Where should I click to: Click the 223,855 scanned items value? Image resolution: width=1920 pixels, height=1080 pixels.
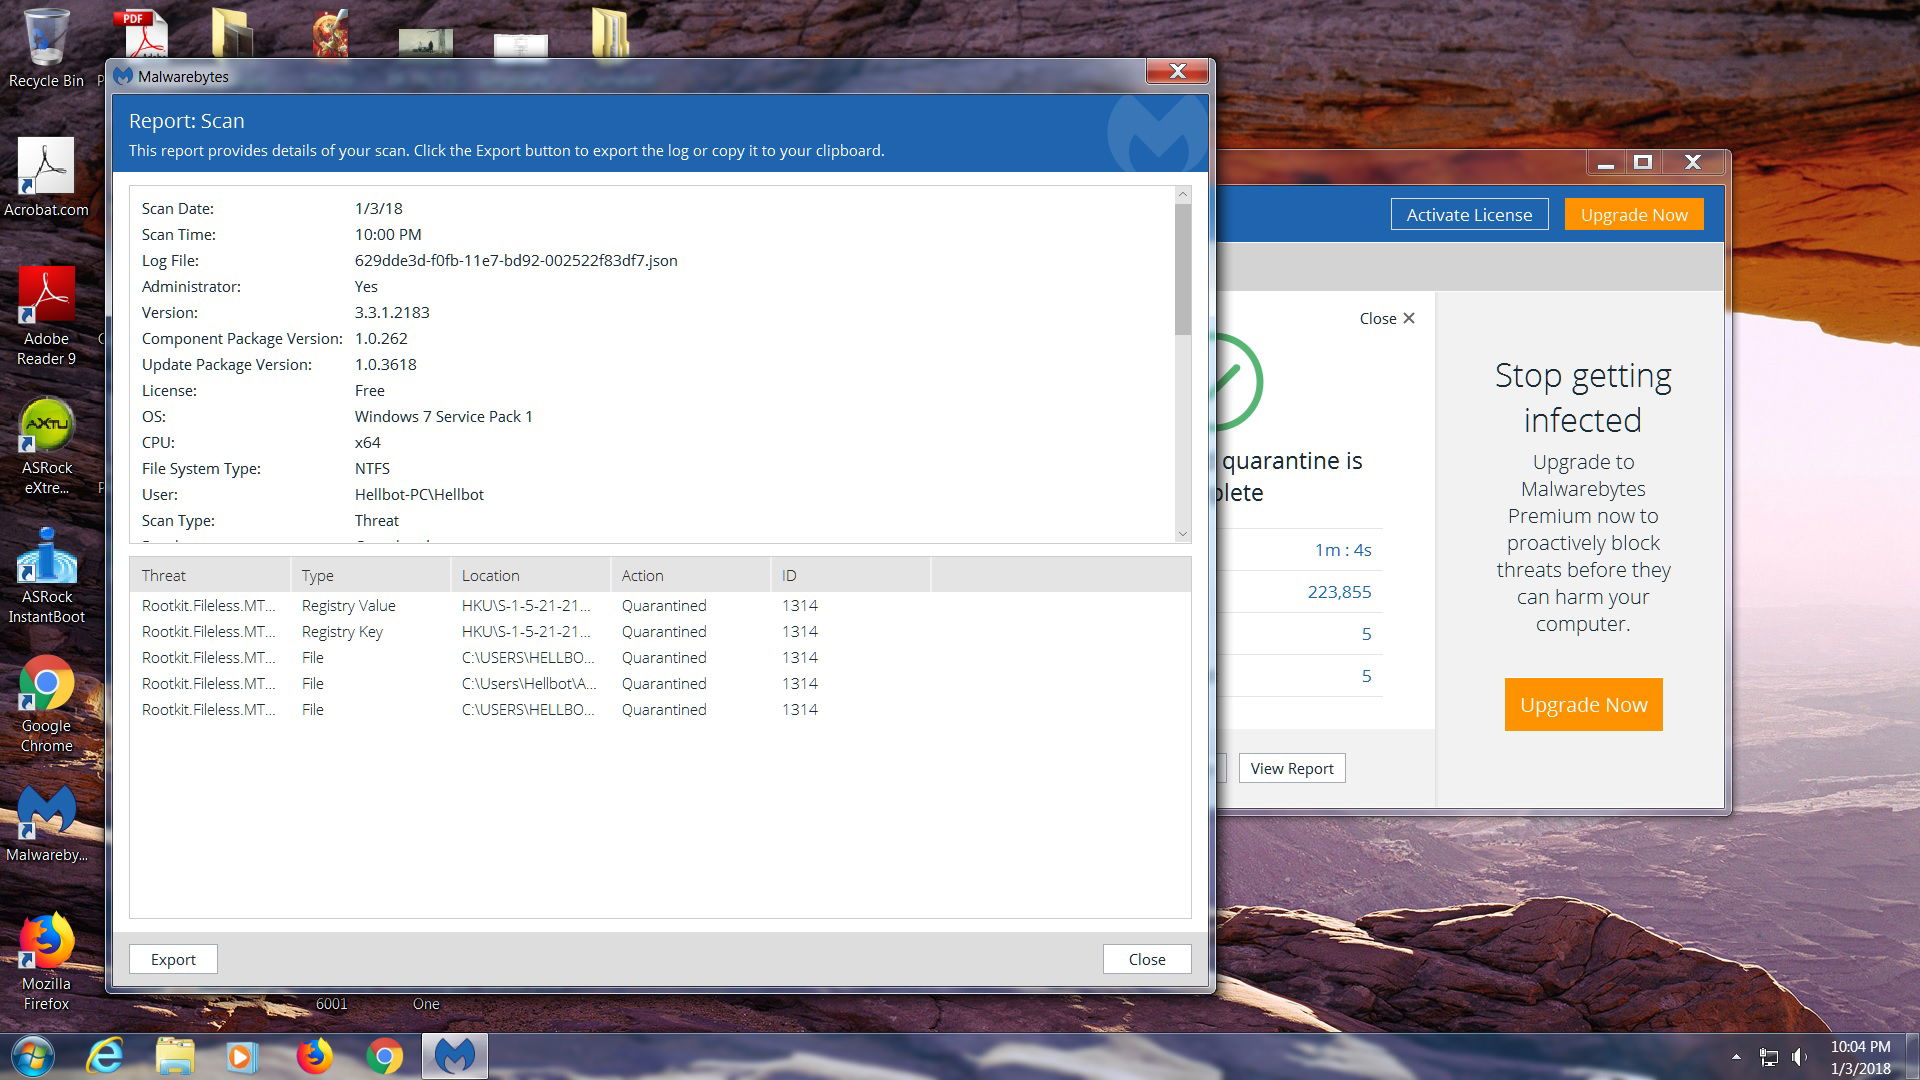coord(1339,591)
